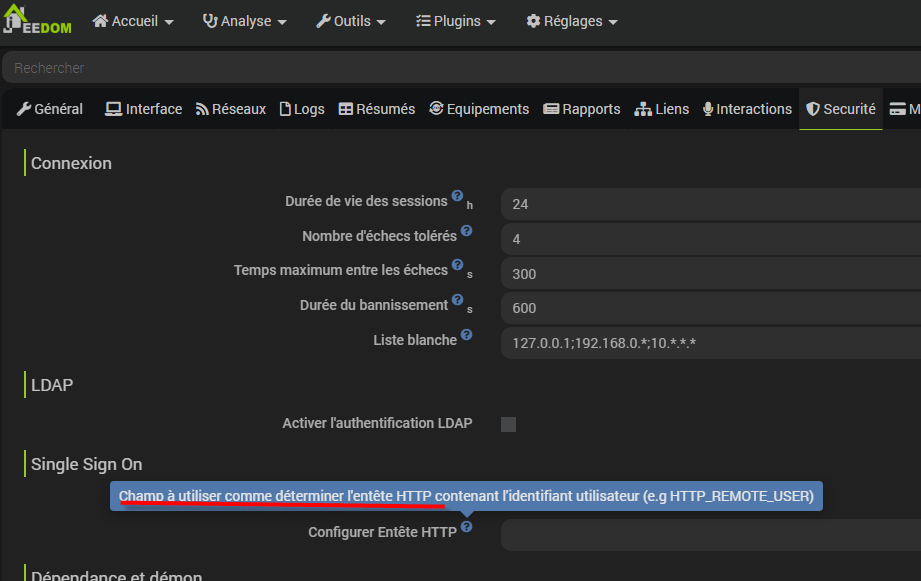This screenshot has height=581, width=921.
Task: Click the Configurer Entête HTTP input field
Action: point(711,535)
